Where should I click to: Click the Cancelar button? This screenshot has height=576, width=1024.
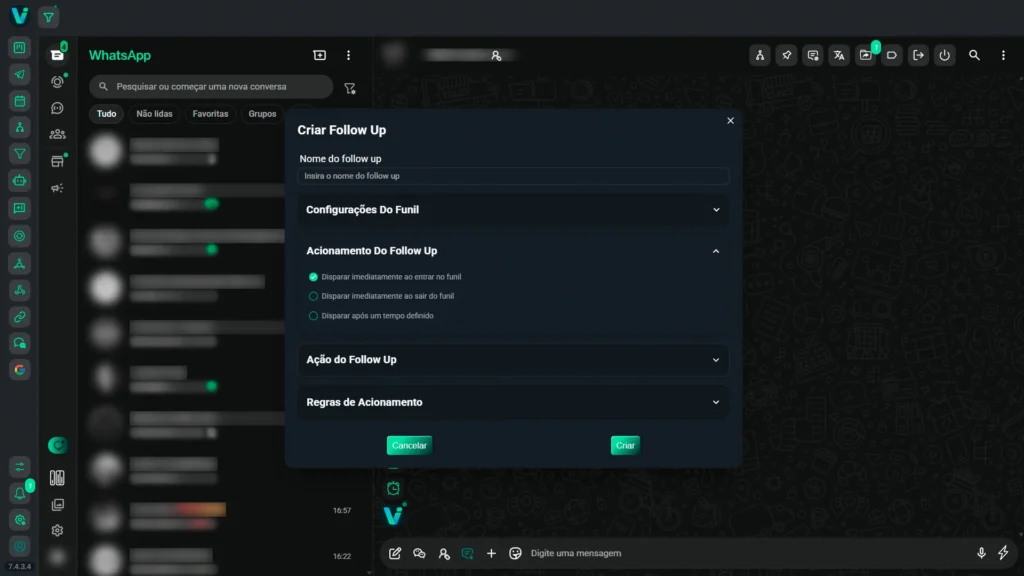tap(409, 445)
